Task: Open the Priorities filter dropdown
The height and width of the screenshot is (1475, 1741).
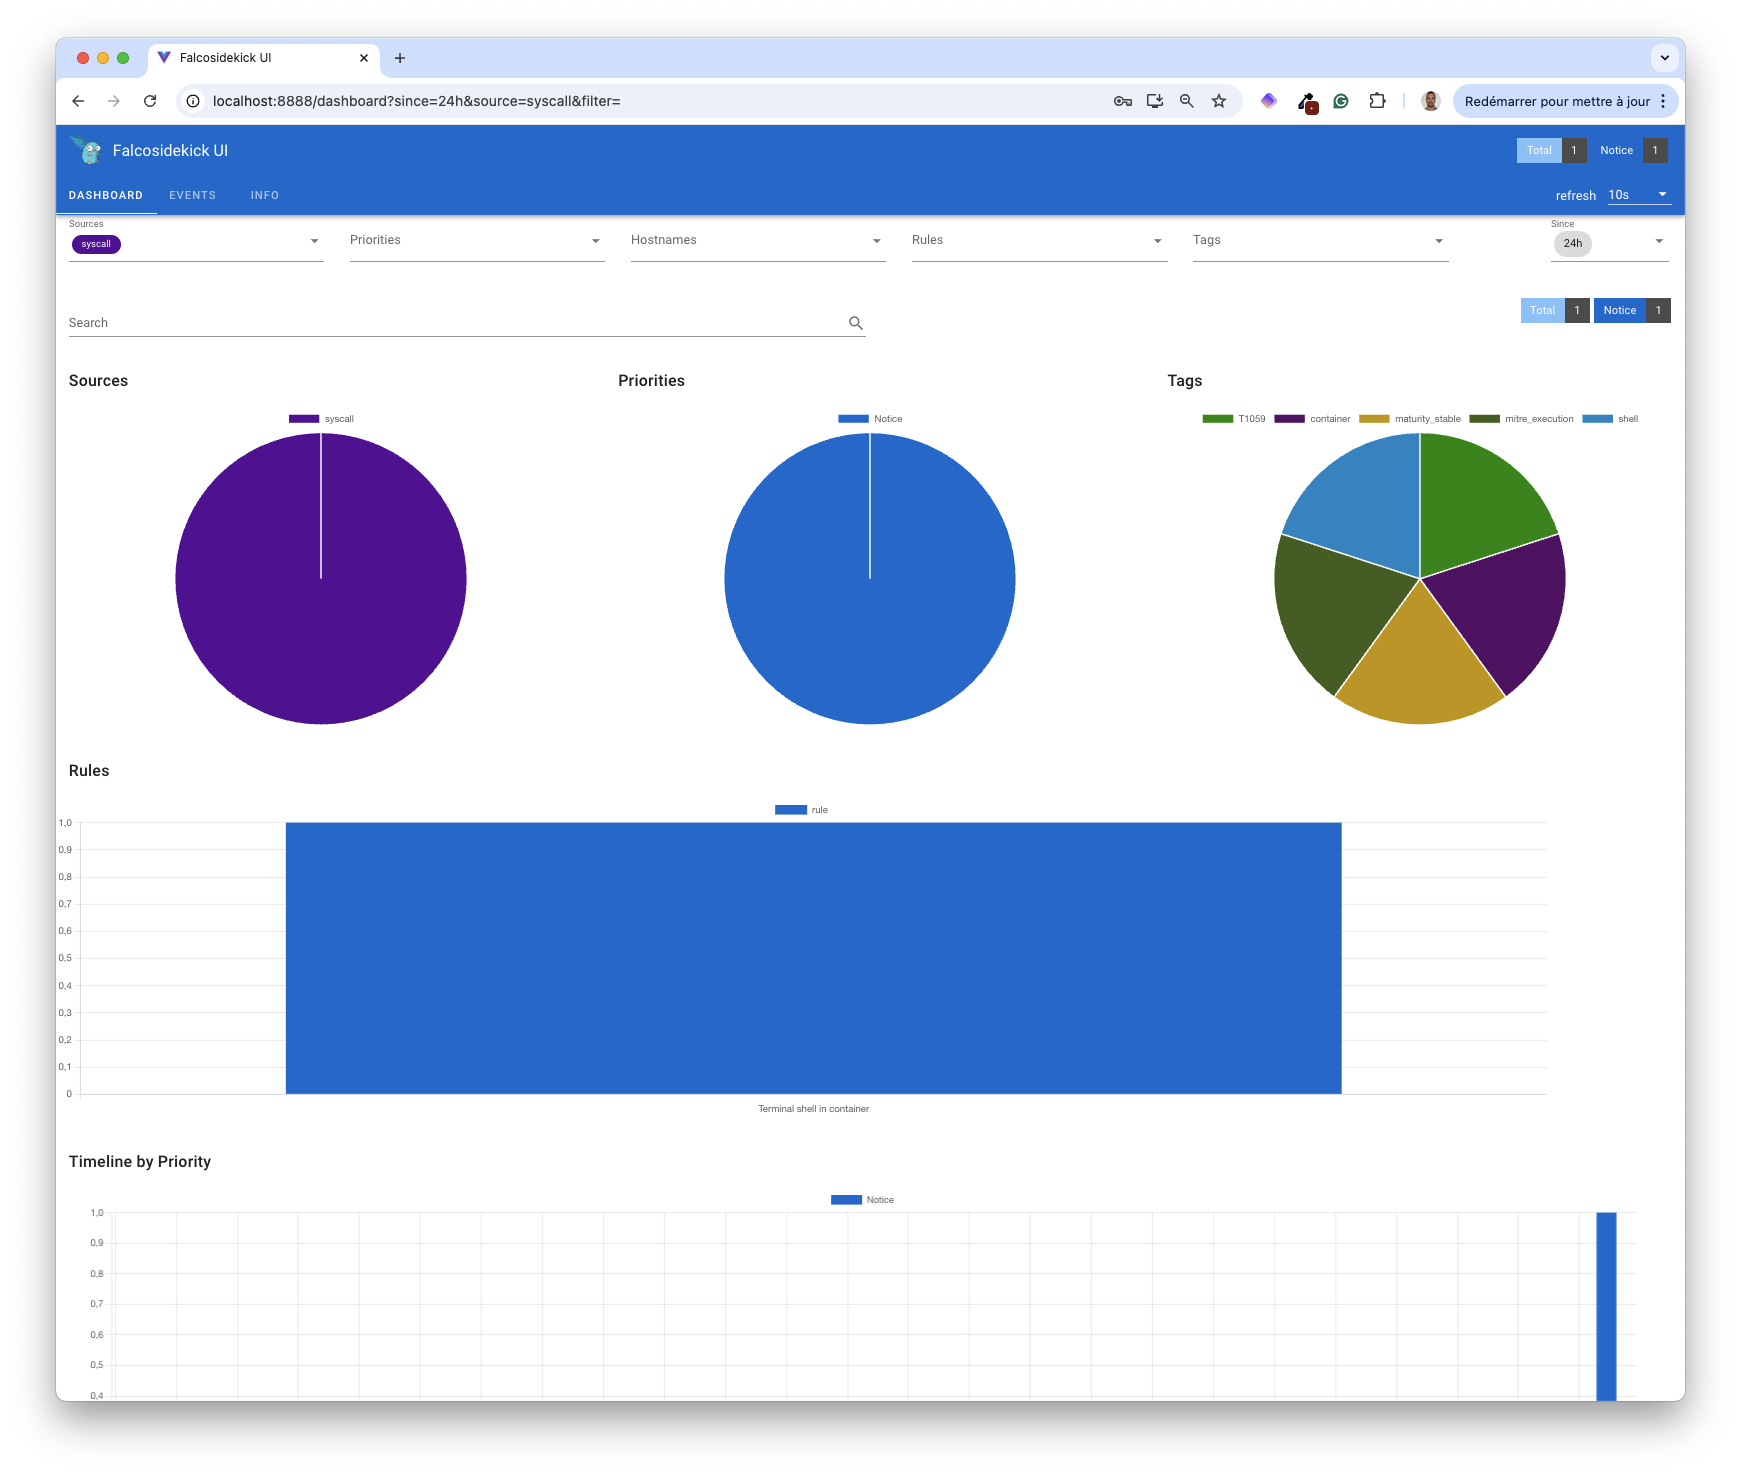Action: point(477,242)
